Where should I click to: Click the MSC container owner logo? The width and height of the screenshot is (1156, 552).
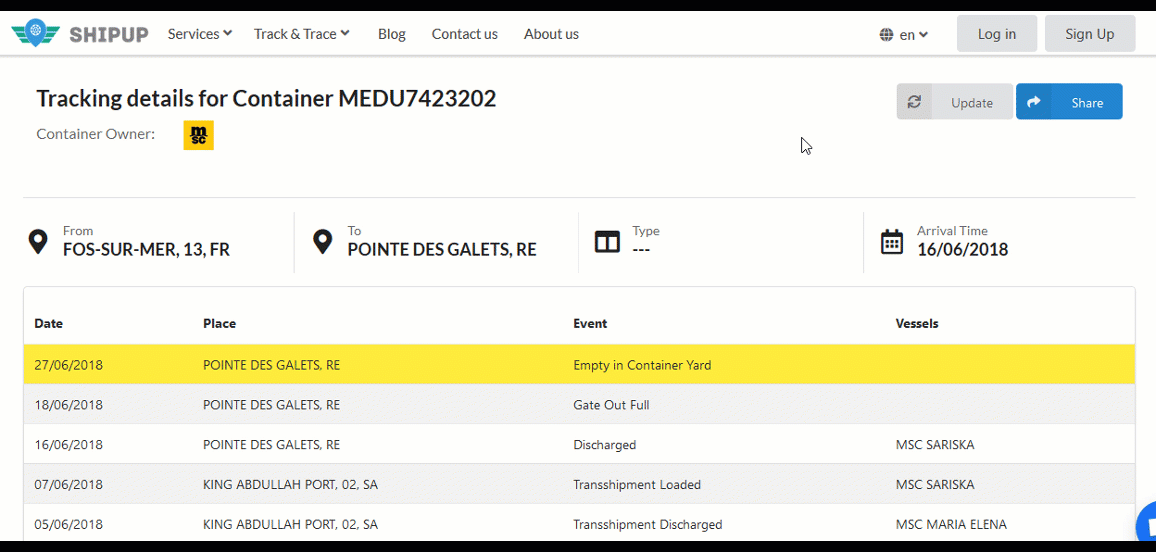[x=198, y=135]
